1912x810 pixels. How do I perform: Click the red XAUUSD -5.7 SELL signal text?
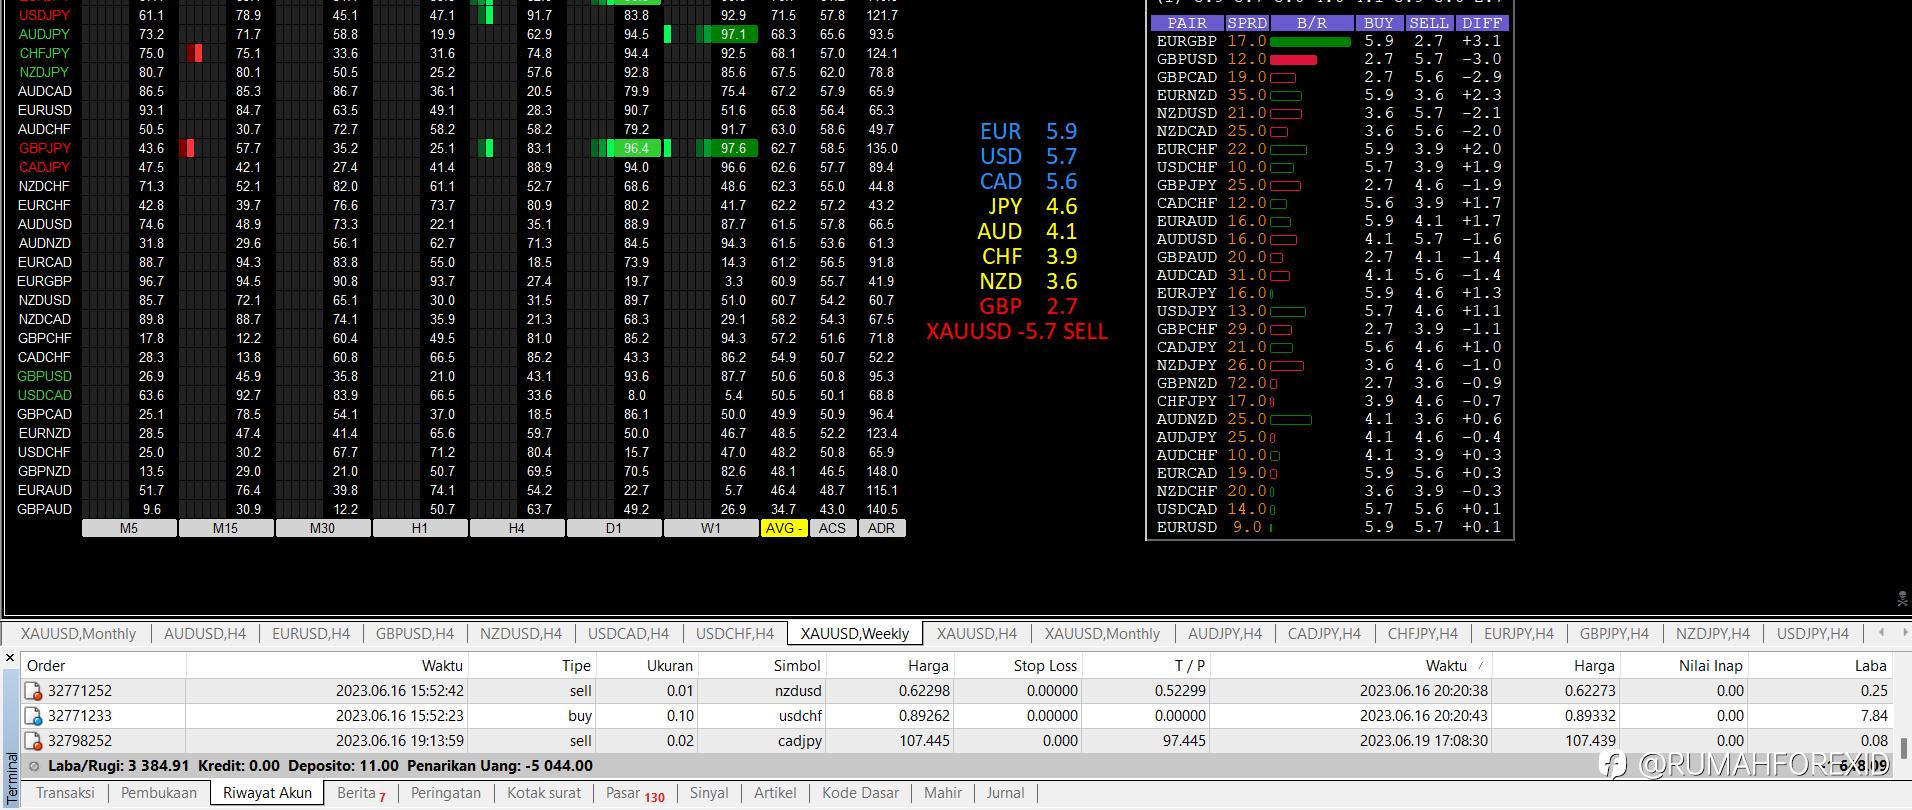[x=1017, y=332]
